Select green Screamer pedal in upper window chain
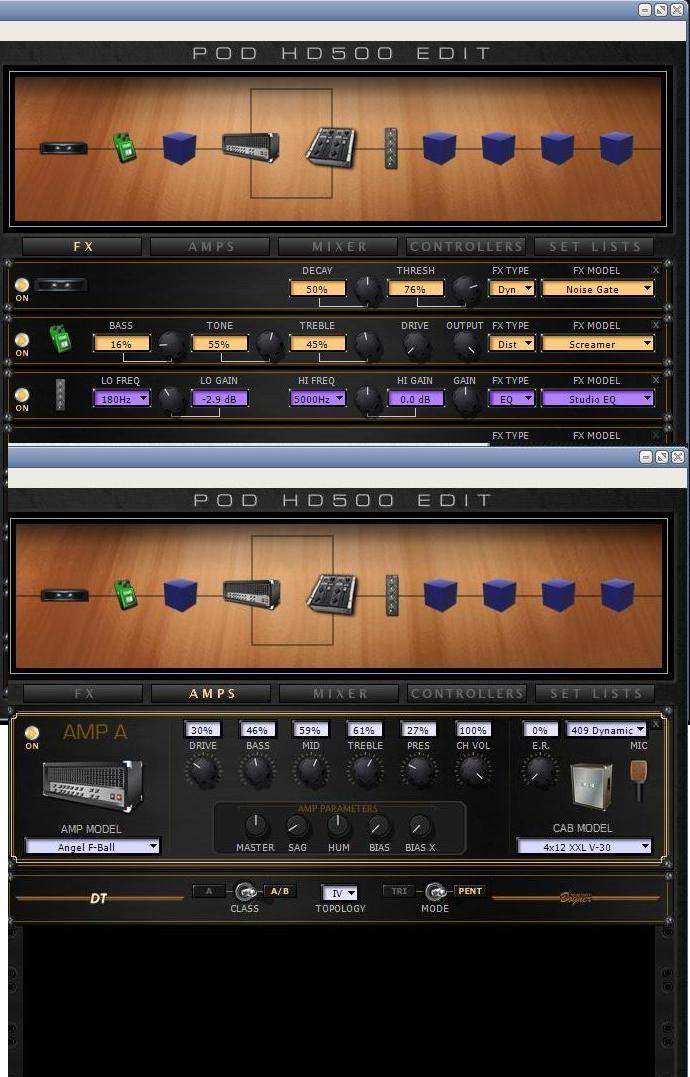Image resolution: width=690 pixels, height=1077 pixels. (x=124, y=148)
